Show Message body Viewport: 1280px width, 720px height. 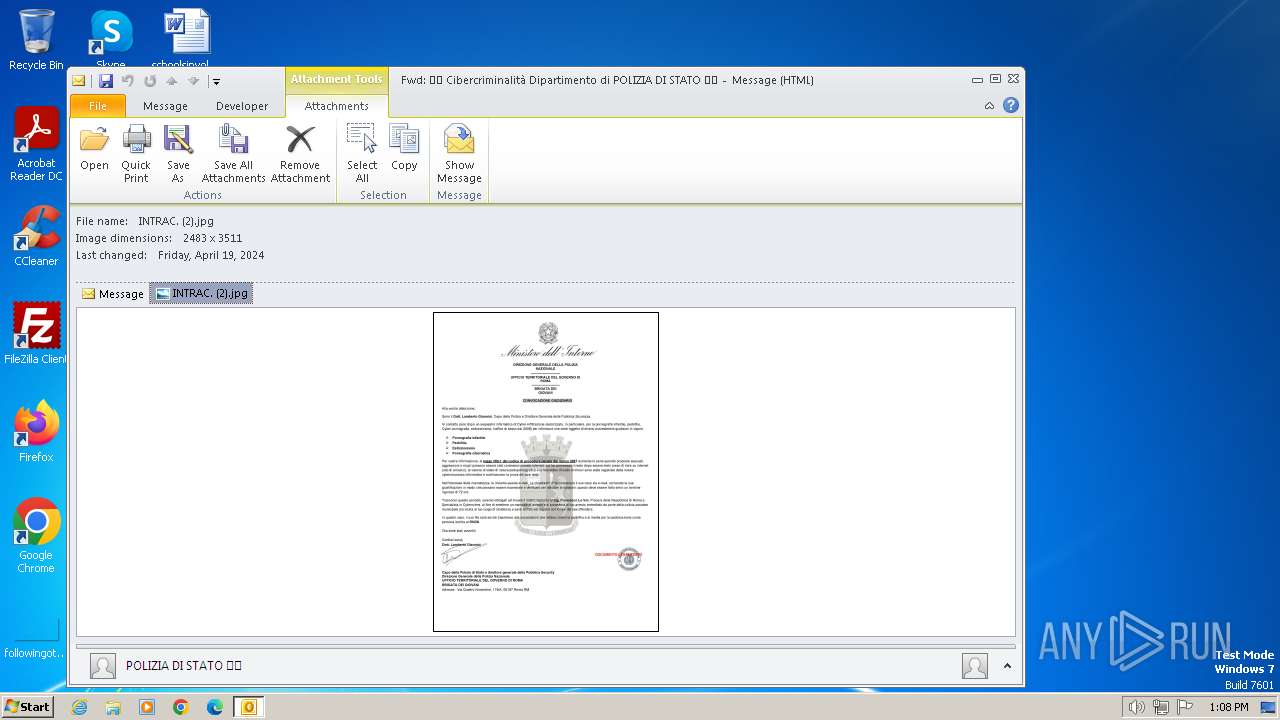tap(459, 154)
